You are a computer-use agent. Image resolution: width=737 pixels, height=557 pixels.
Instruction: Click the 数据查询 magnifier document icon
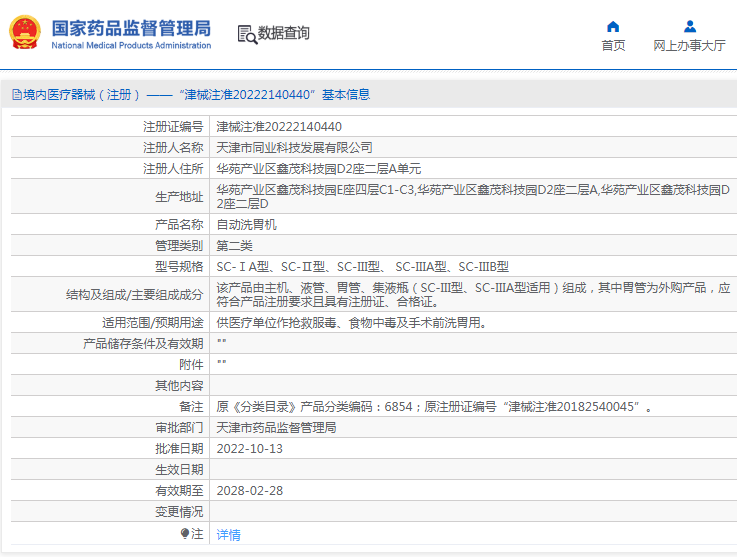246,34
